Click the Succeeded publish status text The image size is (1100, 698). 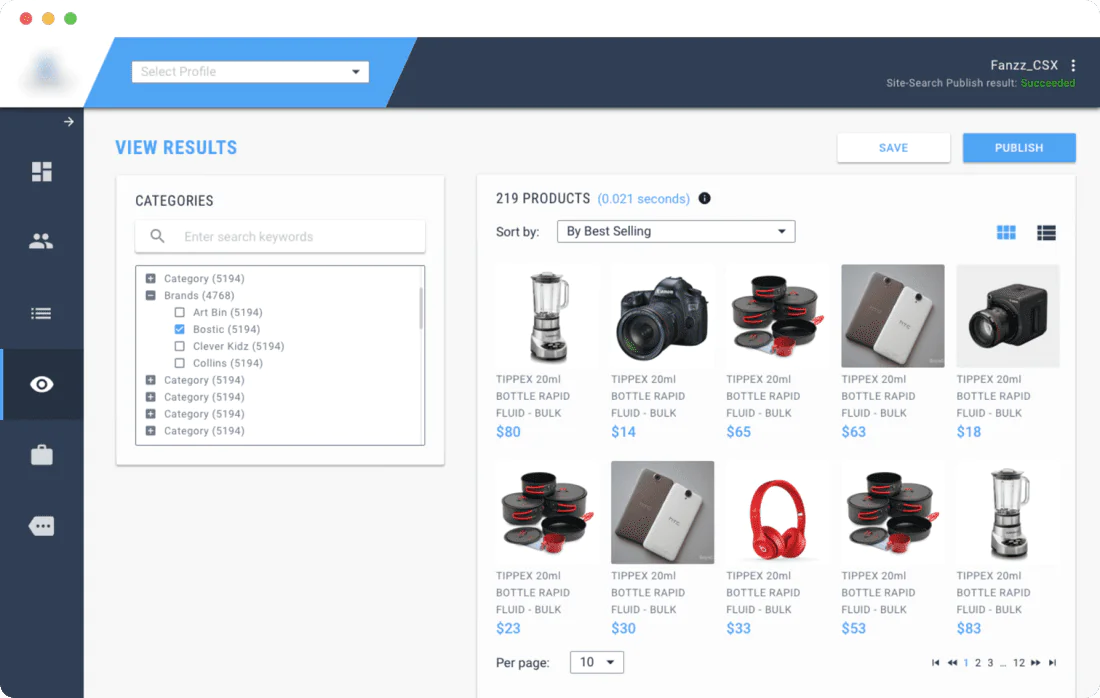click(1047, 83)
